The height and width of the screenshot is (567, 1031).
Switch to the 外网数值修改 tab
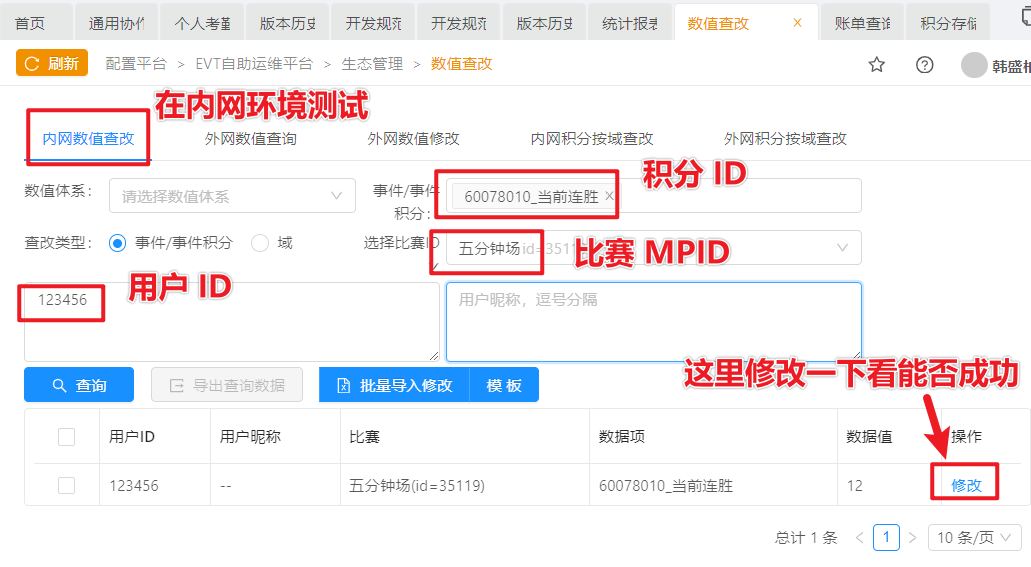click(x=413, y=139)
